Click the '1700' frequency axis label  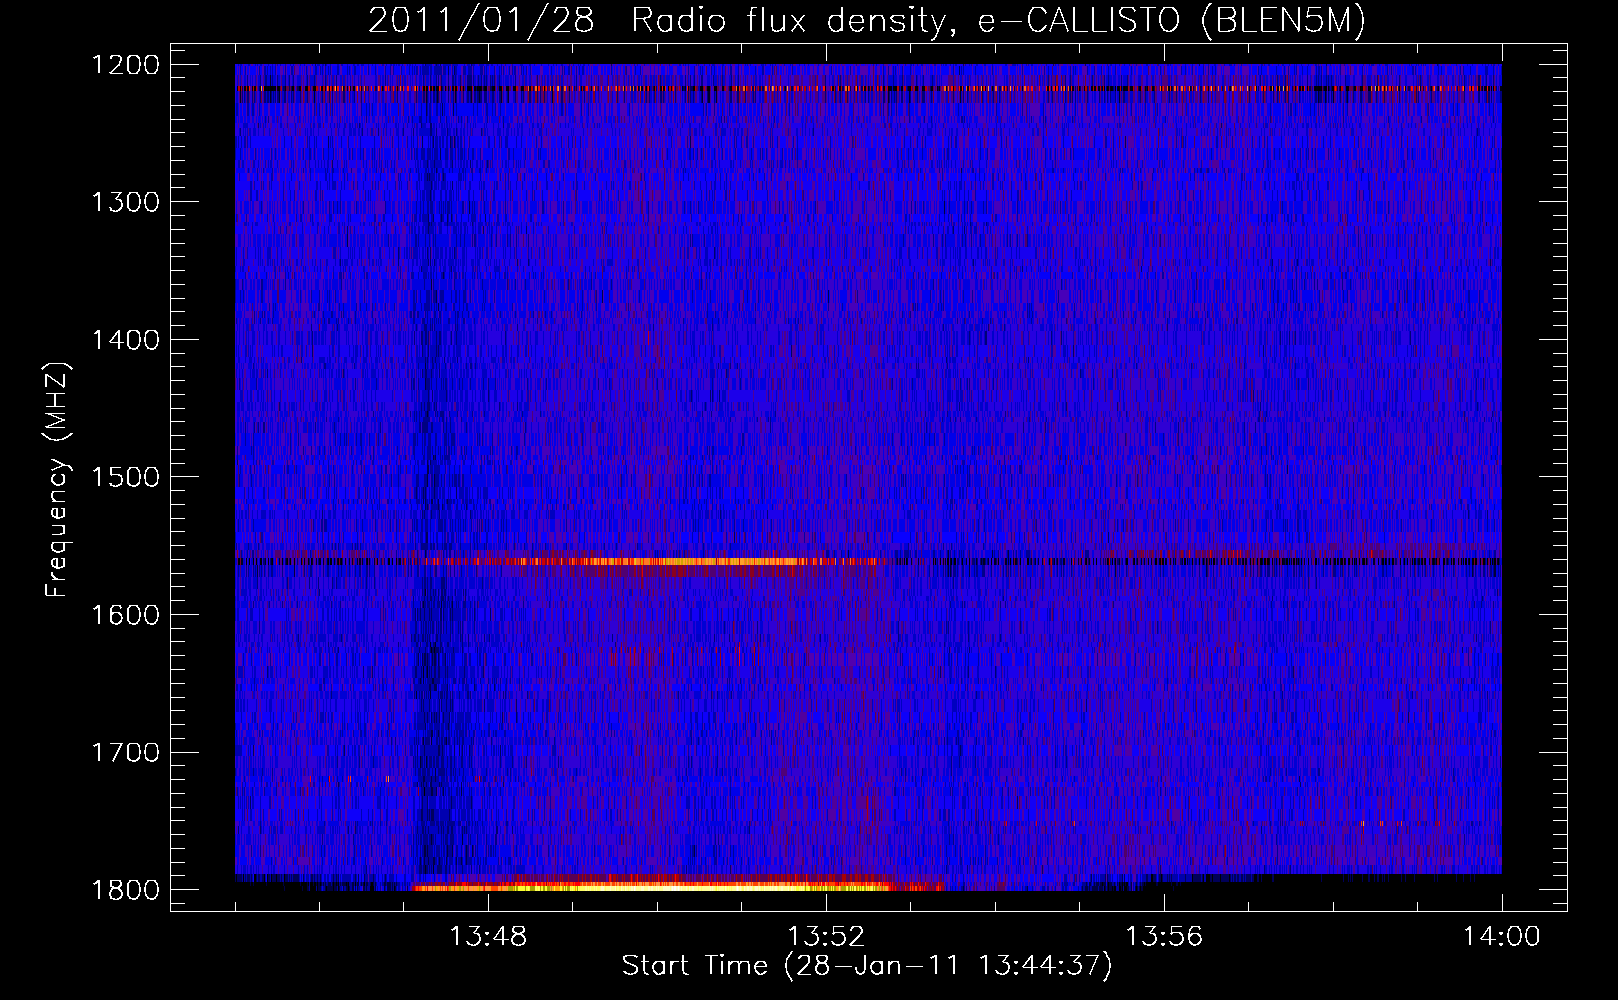pos(124,752)
